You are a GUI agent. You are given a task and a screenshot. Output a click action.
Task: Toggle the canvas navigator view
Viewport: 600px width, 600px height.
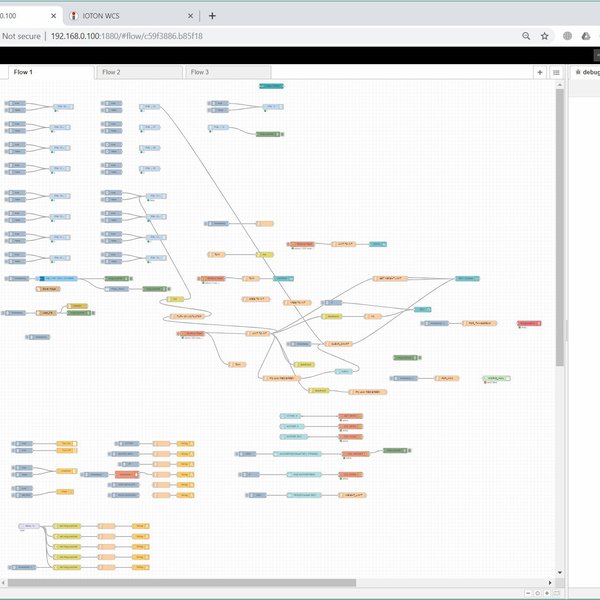[x=556, y=593]
